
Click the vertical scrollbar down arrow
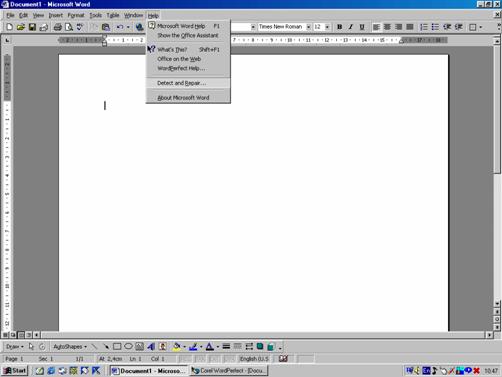click(497, 304)
